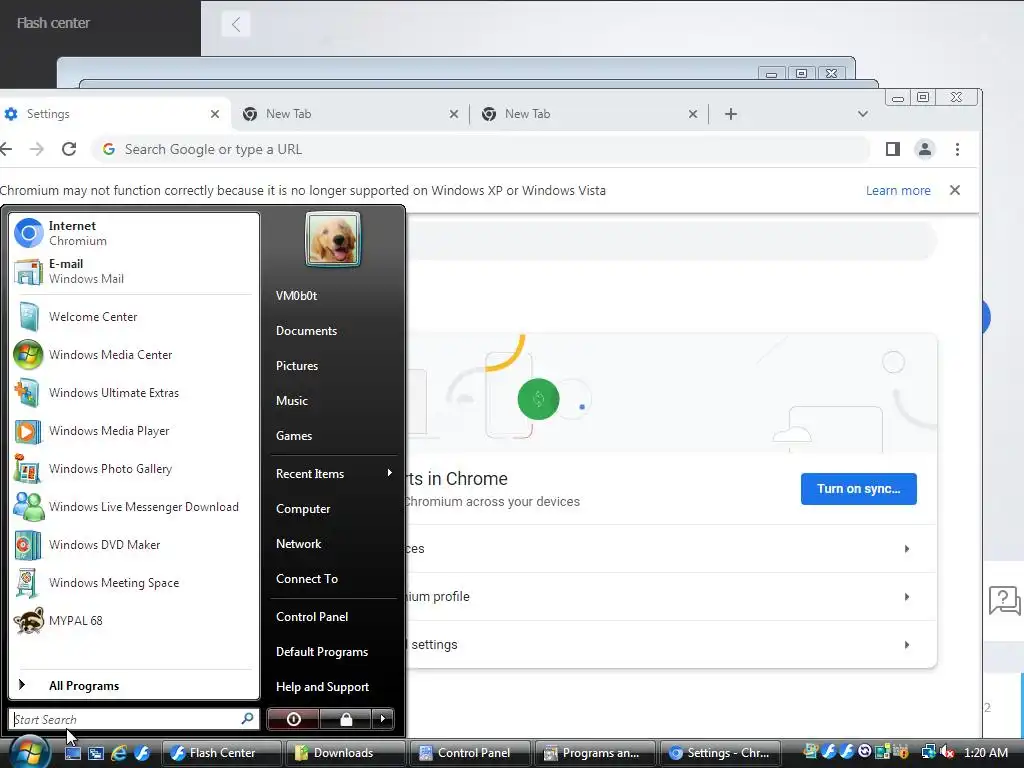Open Windows Live Messenger Download
1024x768 pixels.
click(x=134, y=507)
